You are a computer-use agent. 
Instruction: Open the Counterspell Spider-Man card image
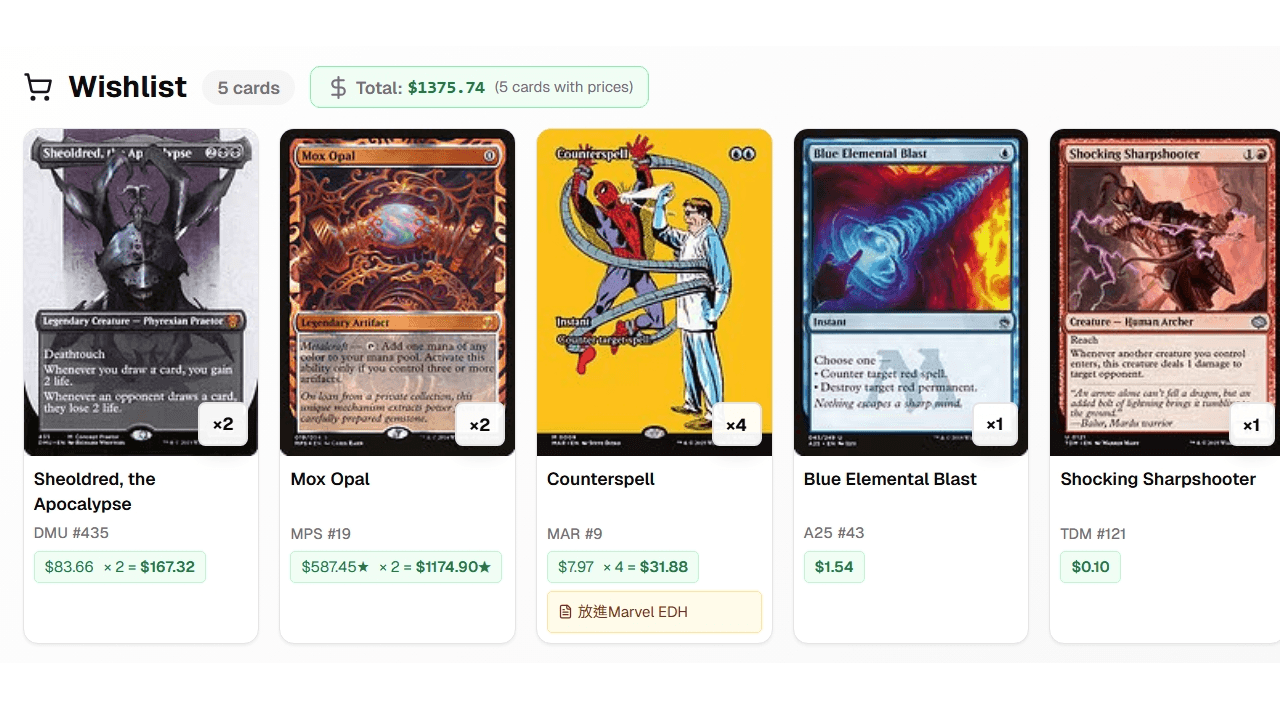[654, 292]
